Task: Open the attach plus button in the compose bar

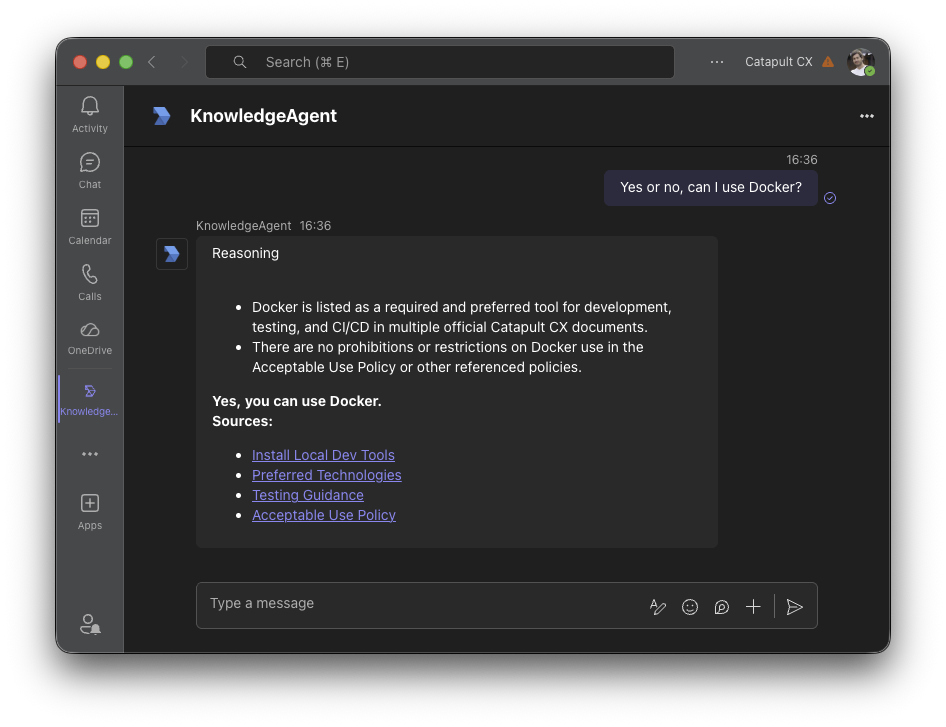Action: pyautogui.click(x=753, y=606)
